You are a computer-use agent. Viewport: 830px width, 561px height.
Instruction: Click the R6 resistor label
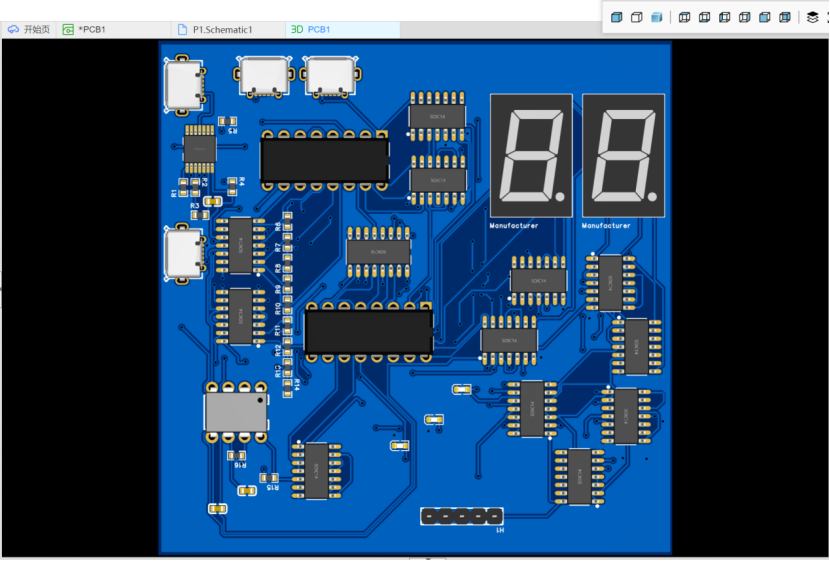[x=278, y=227]
